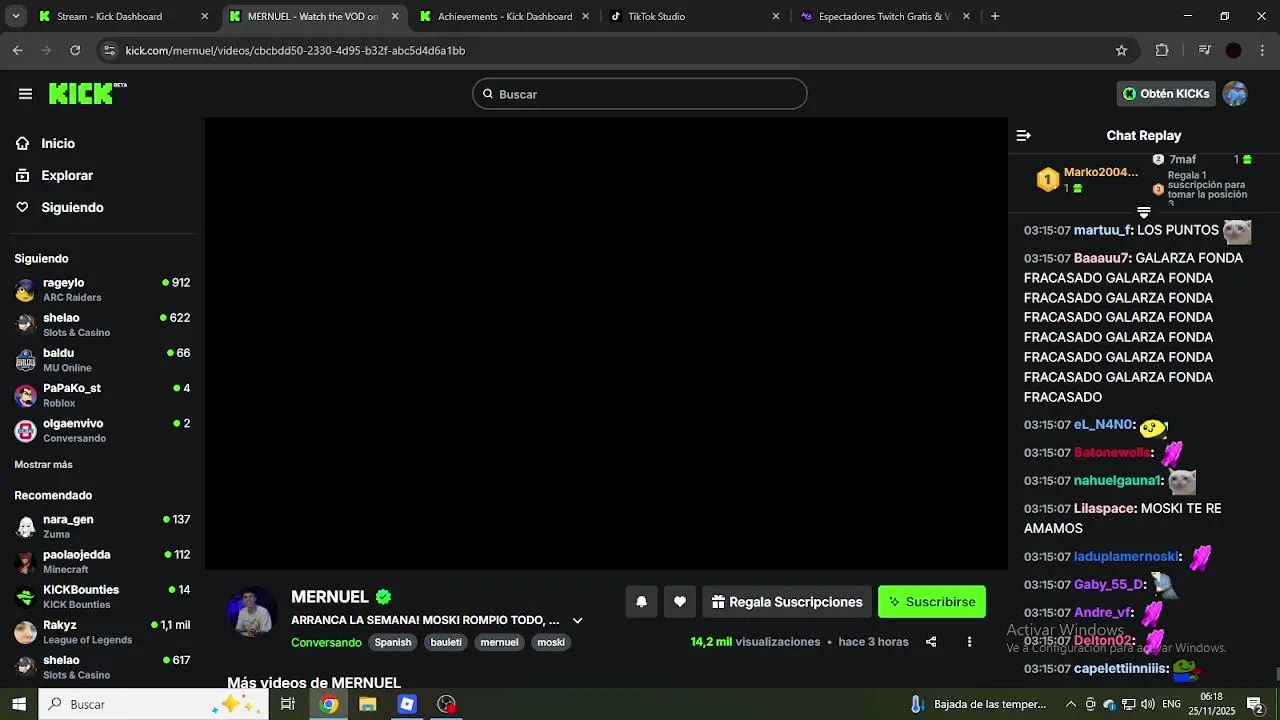
Task: Open recommended Rakyz channel
Action: click(x=102, y=632)
